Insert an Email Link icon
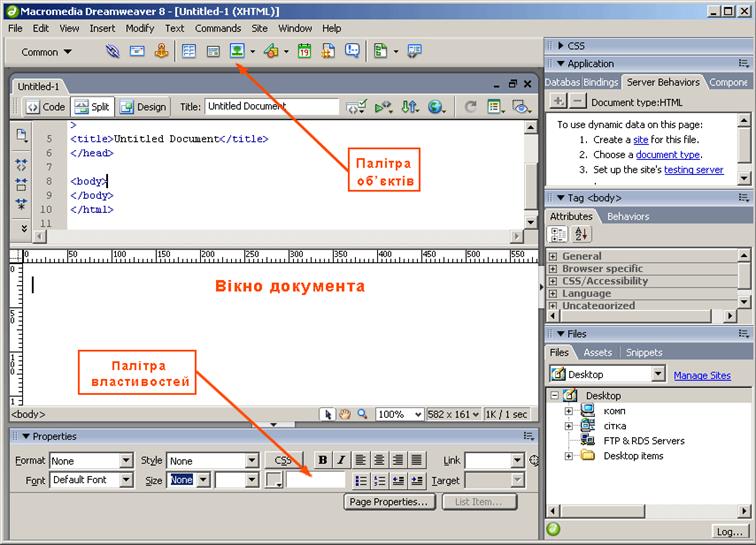Viewport: 756px width, 545px height. click(x=137, y=51)
